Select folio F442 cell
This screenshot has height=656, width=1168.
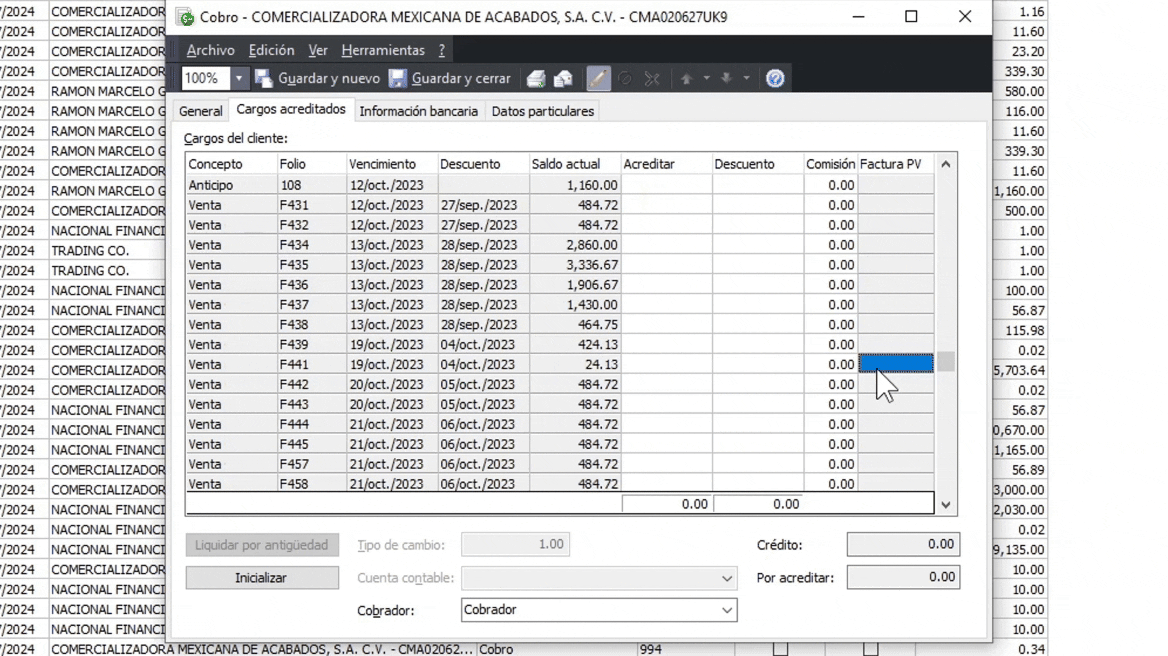[x=311, y=384]
